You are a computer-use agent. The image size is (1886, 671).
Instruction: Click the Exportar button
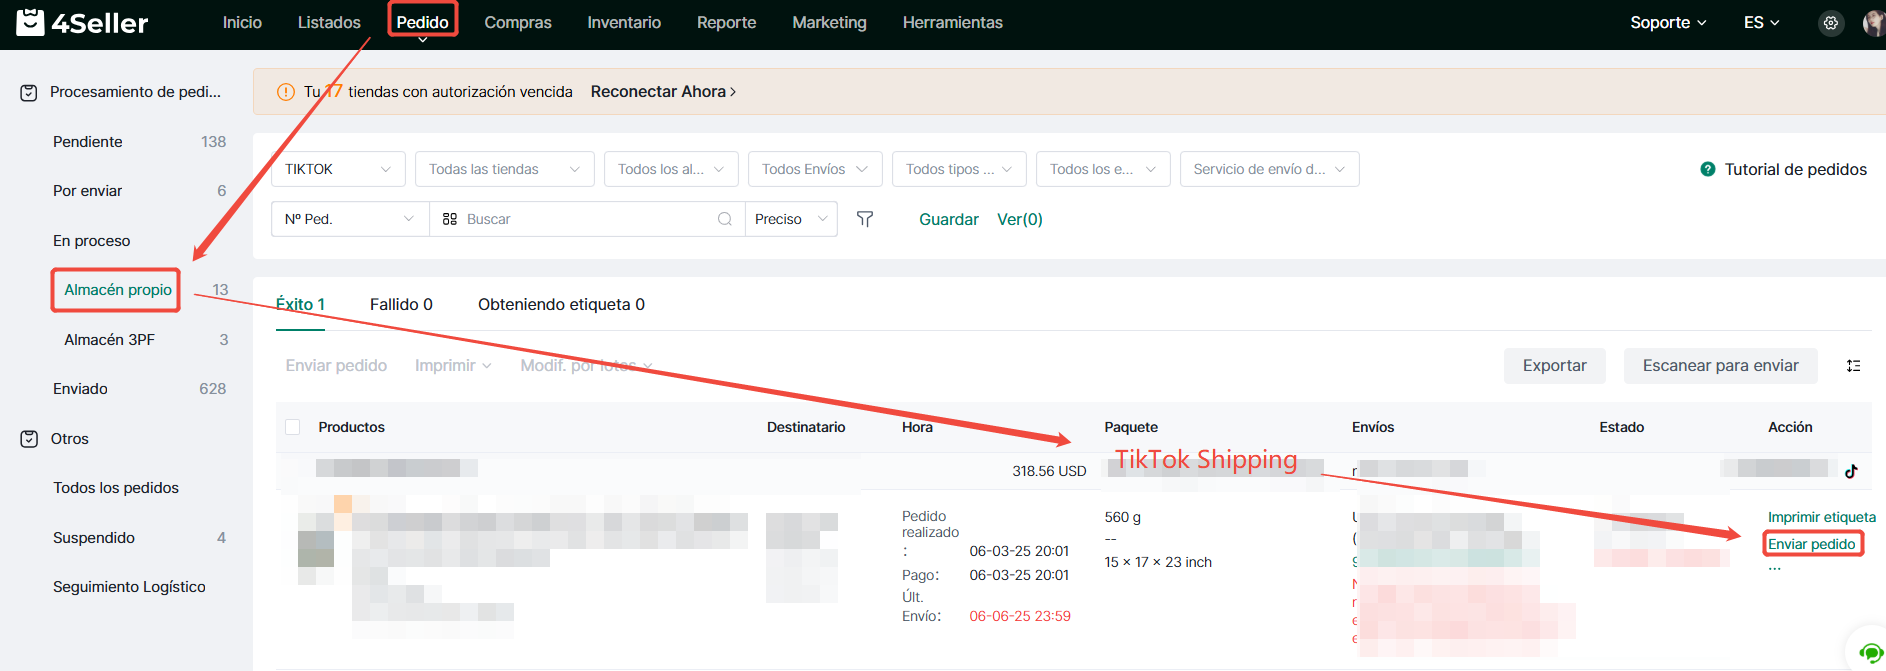click(x=1555, y=366)
